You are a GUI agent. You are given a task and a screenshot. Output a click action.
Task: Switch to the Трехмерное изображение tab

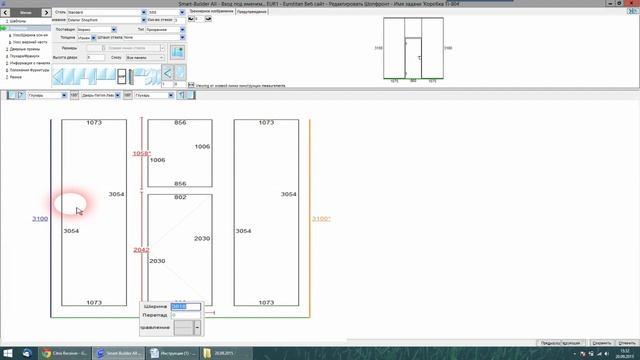(211, 11)
